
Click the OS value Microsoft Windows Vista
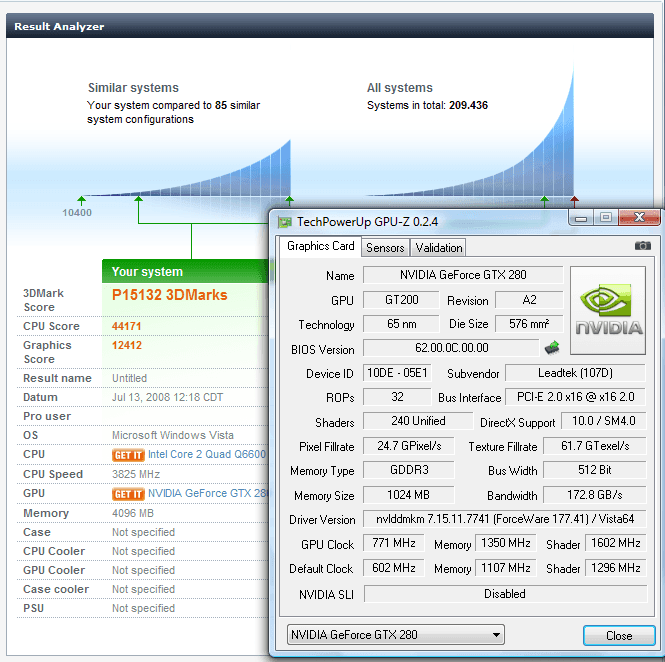click(x=173, y=435)
